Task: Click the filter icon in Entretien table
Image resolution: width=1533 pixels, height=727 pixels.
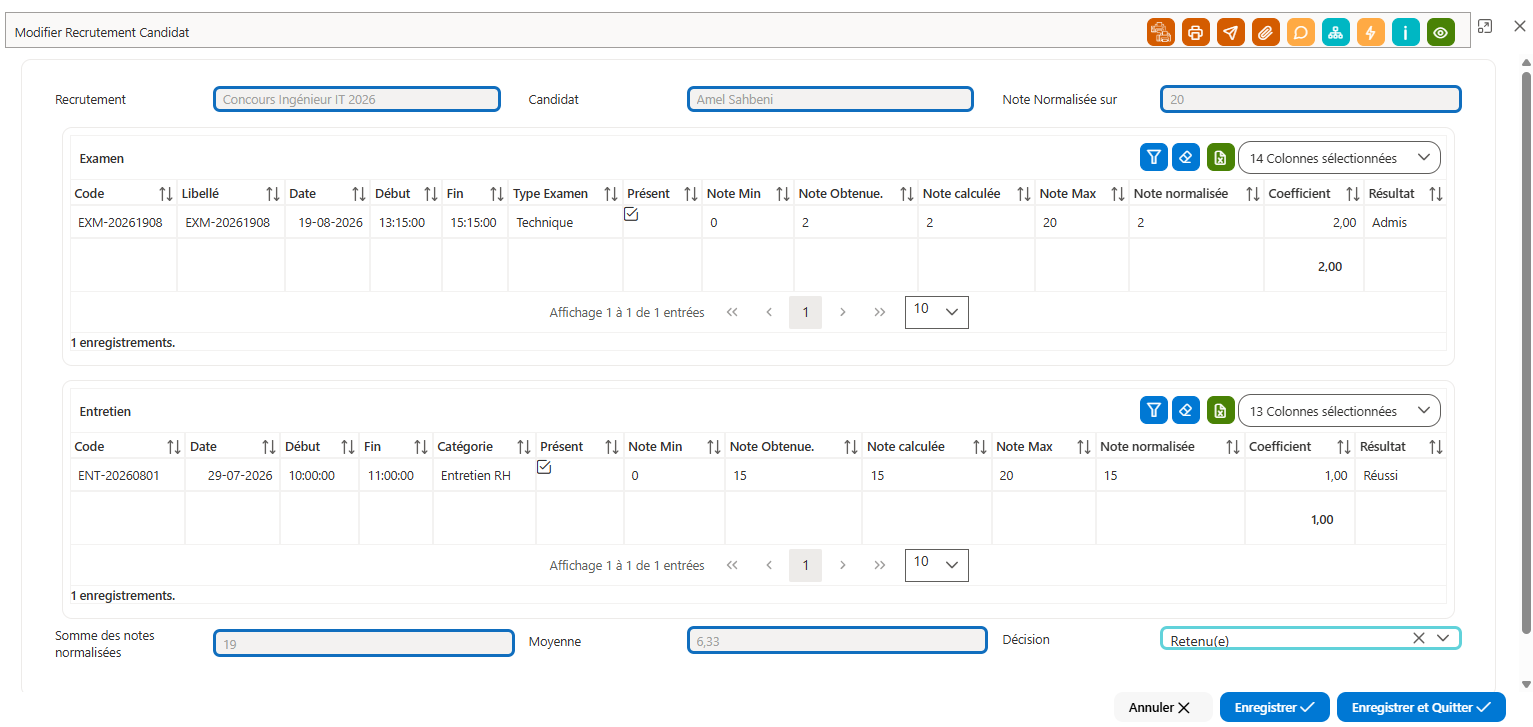Action: (x=1154, y=410)
